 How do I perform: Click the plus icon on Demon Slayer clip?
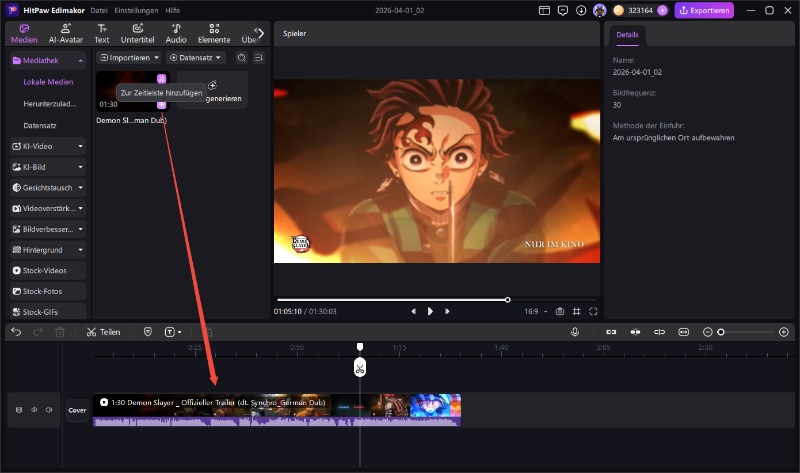pos(161,105)
